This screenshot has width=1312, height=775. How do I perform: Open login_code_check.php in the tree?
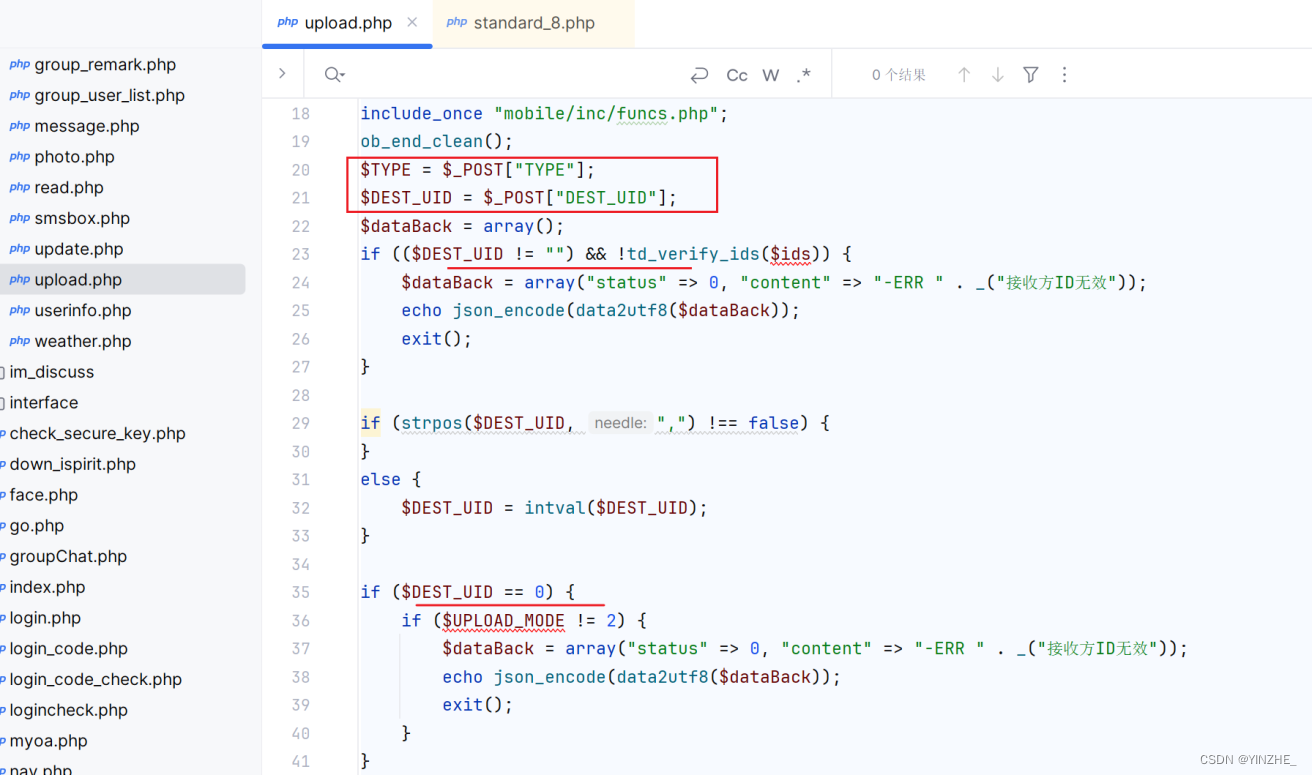(x=96, y=680)
